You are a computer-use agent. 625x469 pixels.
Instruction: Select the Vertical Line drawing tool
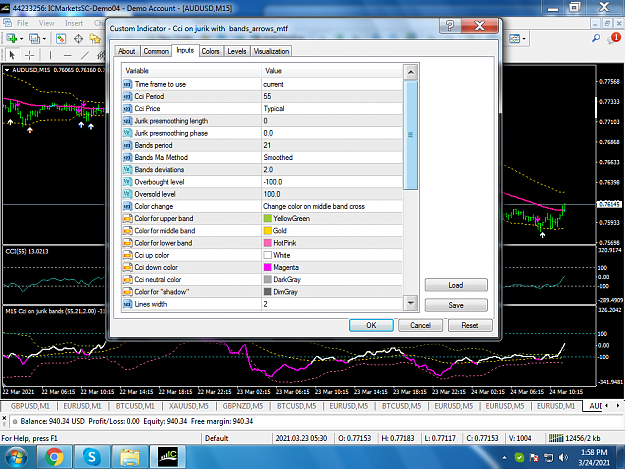tap(50, 55)
